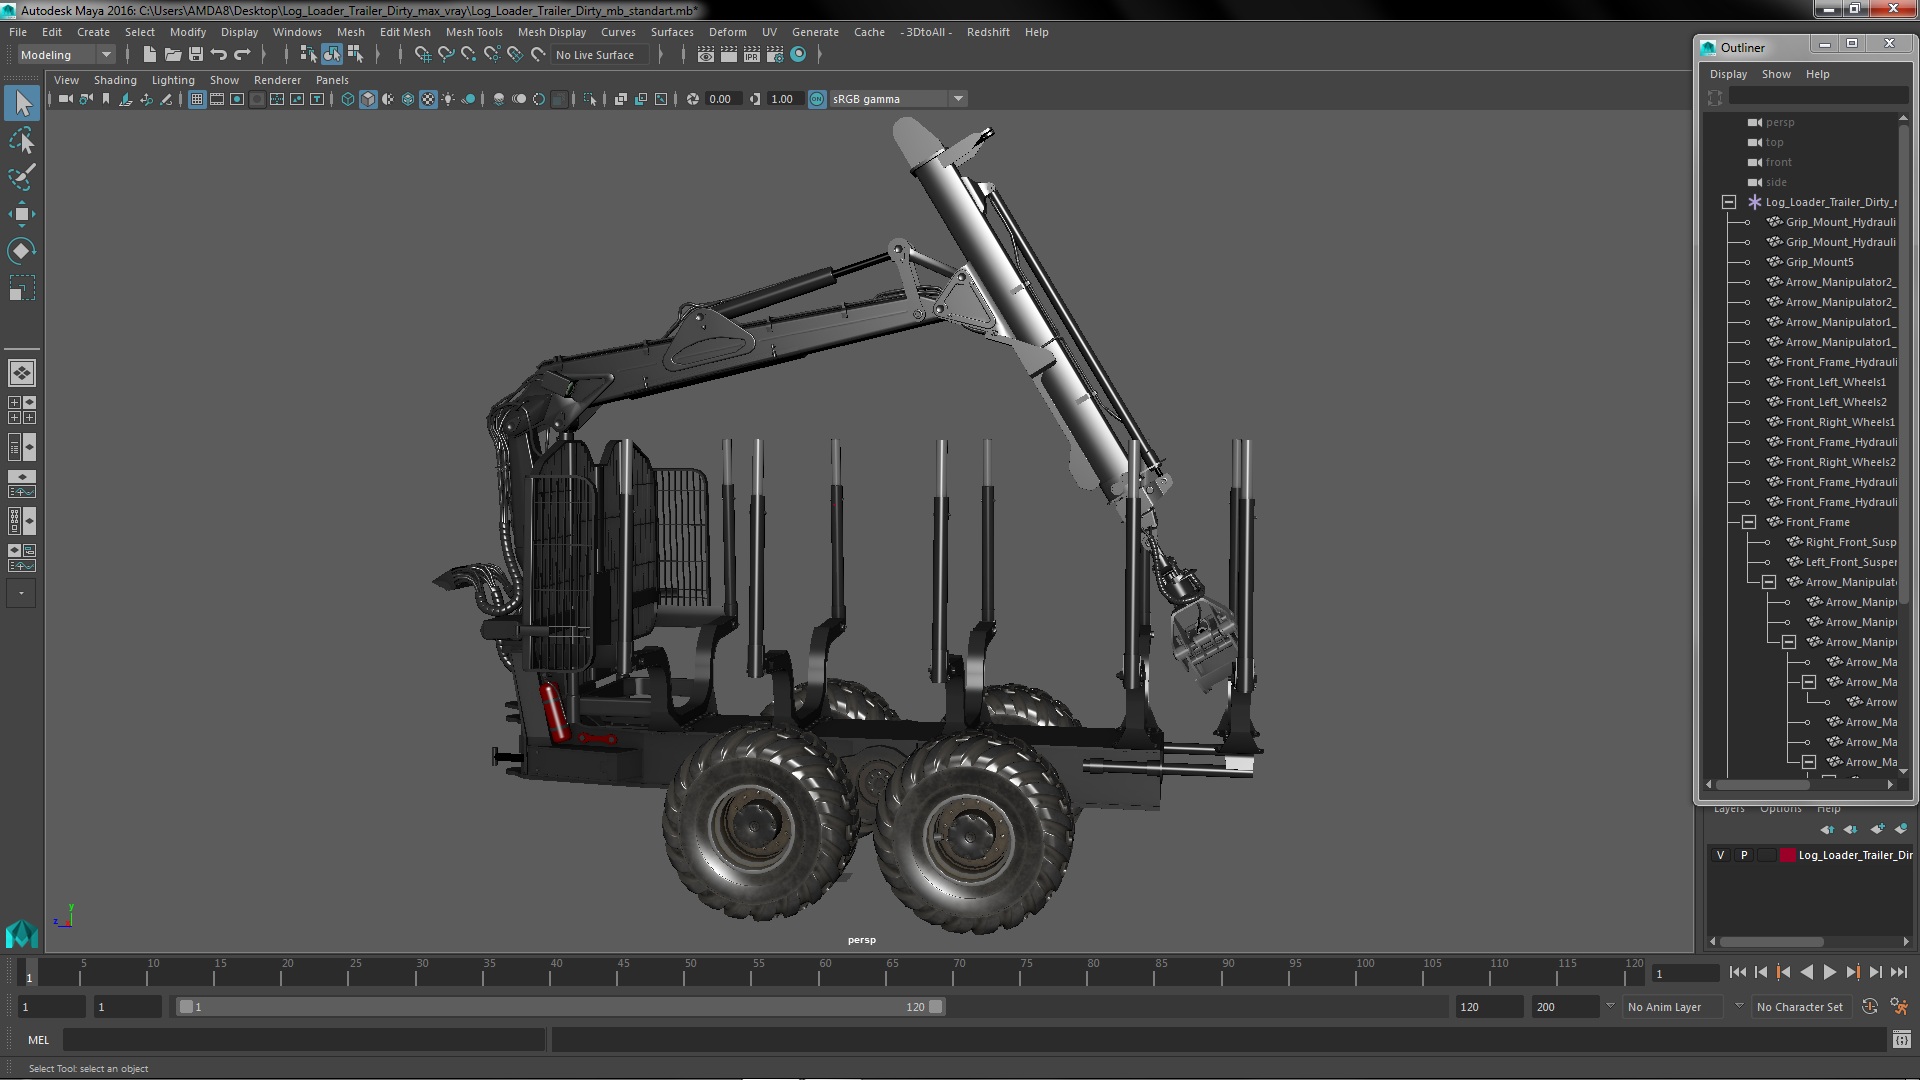Collapse Arrow_Manipulat node under Front_Frame
This screenshot has height=1080, width=1920.
(x=1769, y=582)
